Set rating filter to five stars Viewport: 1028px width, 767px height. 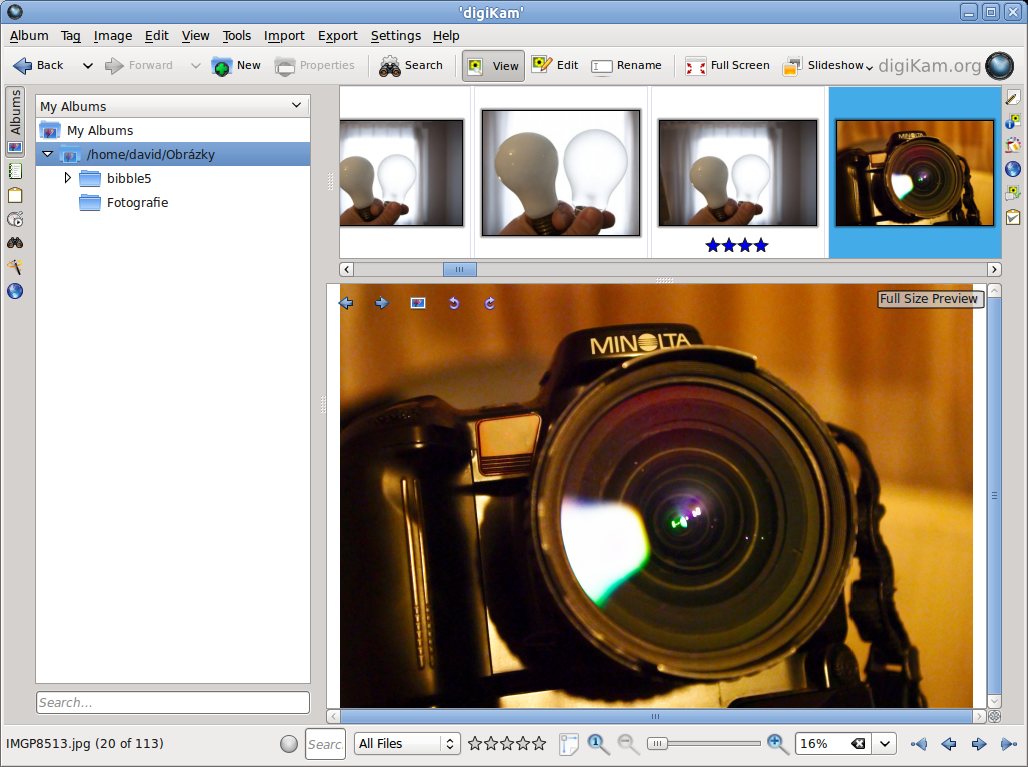pyautogui.click(x=539, y=743)
